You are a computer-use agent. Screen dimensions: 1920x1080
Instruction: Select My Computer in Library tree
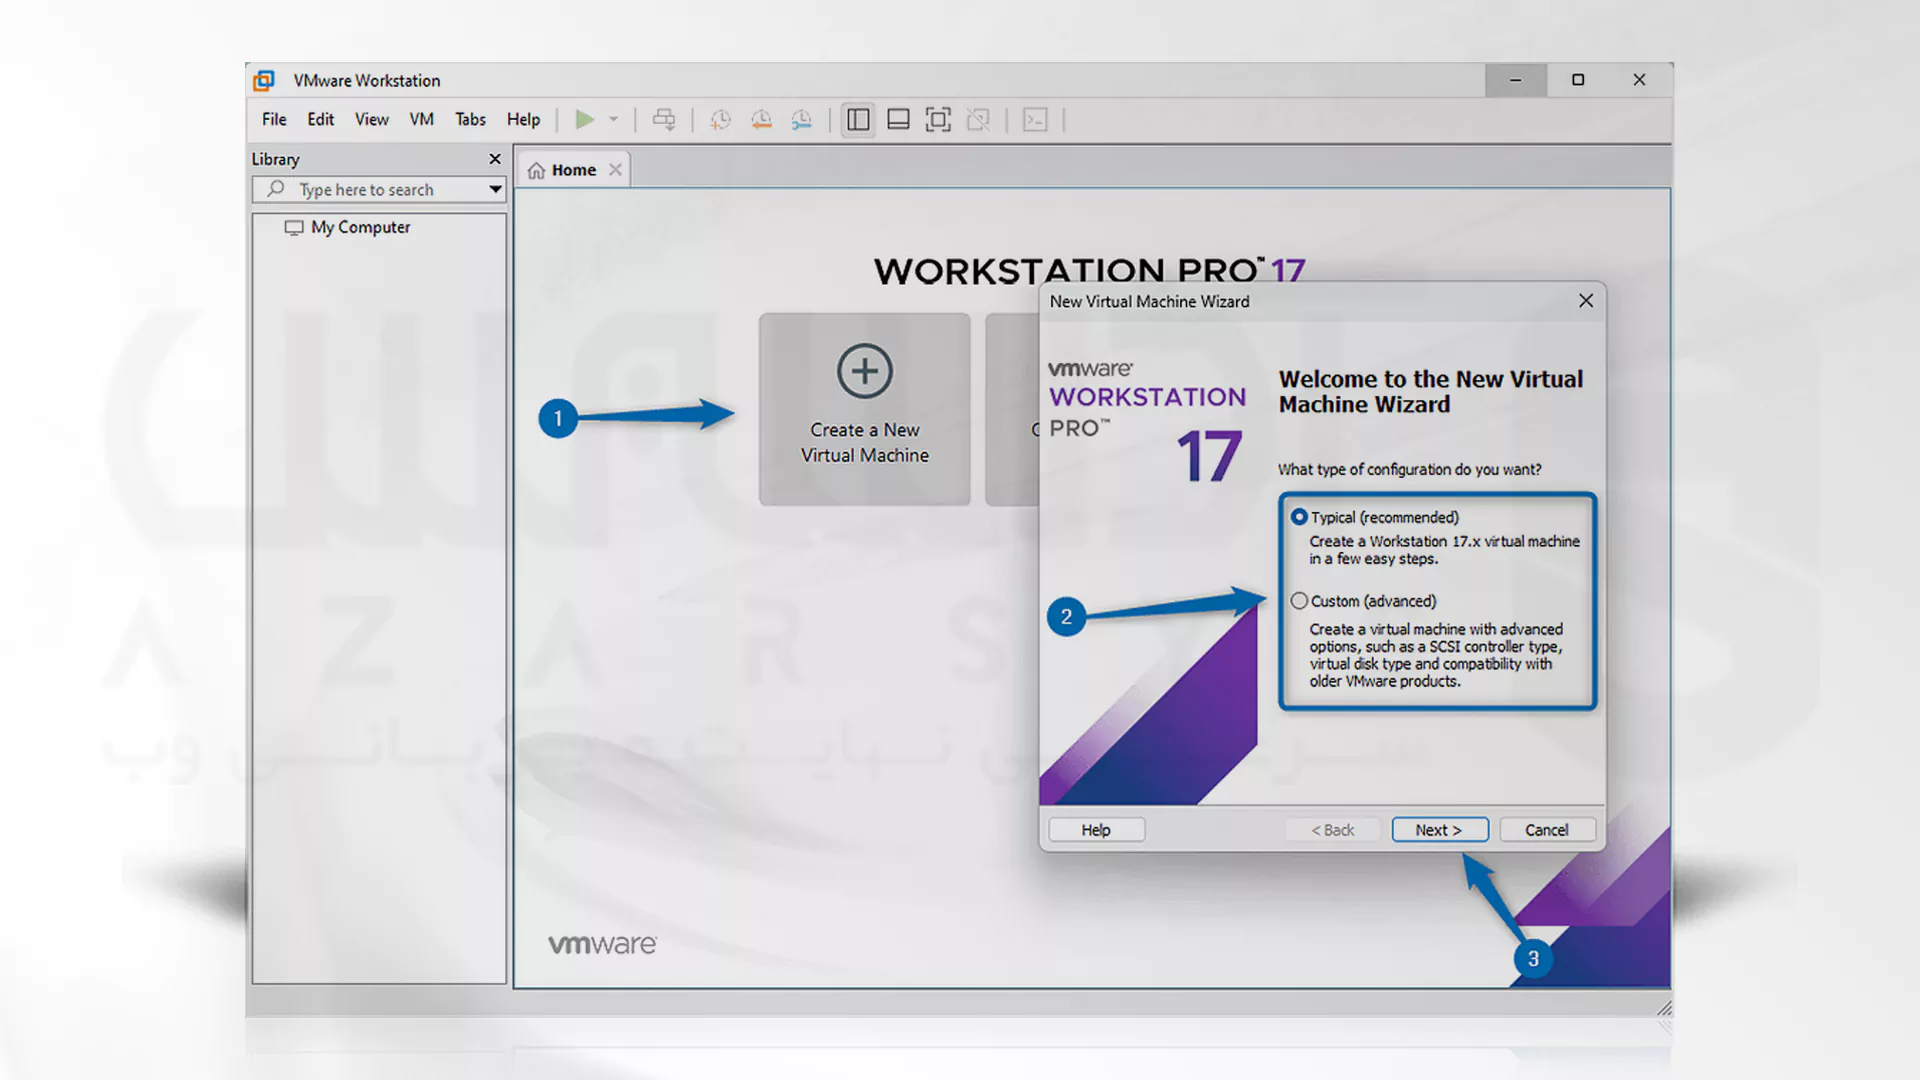pyautogui.click(x=360, y=227)
